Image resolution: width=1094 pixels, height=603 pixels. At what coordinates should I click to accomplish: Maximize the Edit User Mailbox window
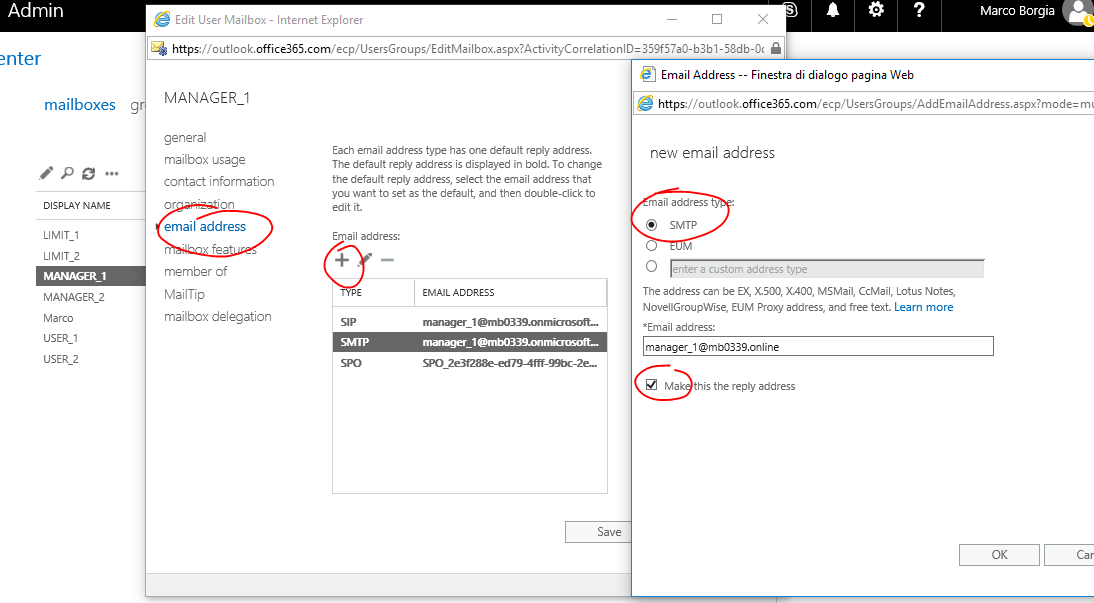coord(717,20)
